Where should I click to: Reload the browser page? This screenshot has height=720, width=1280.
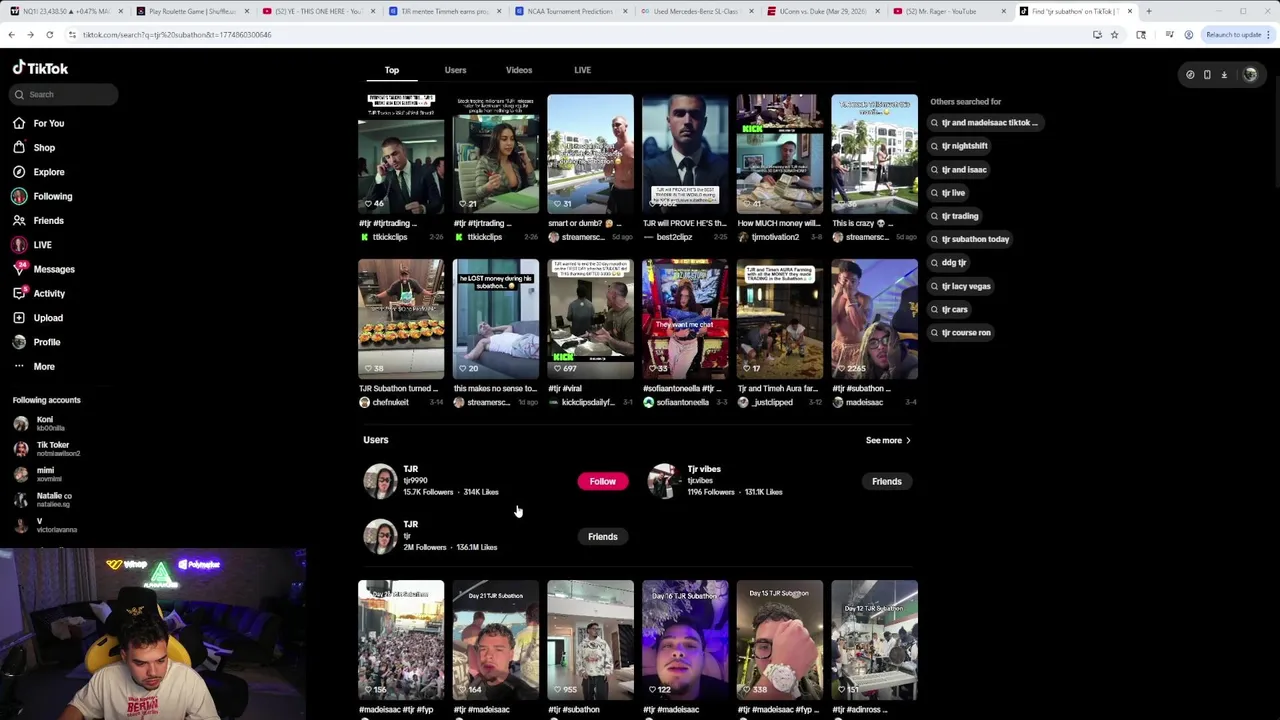(x=49, y=35)
